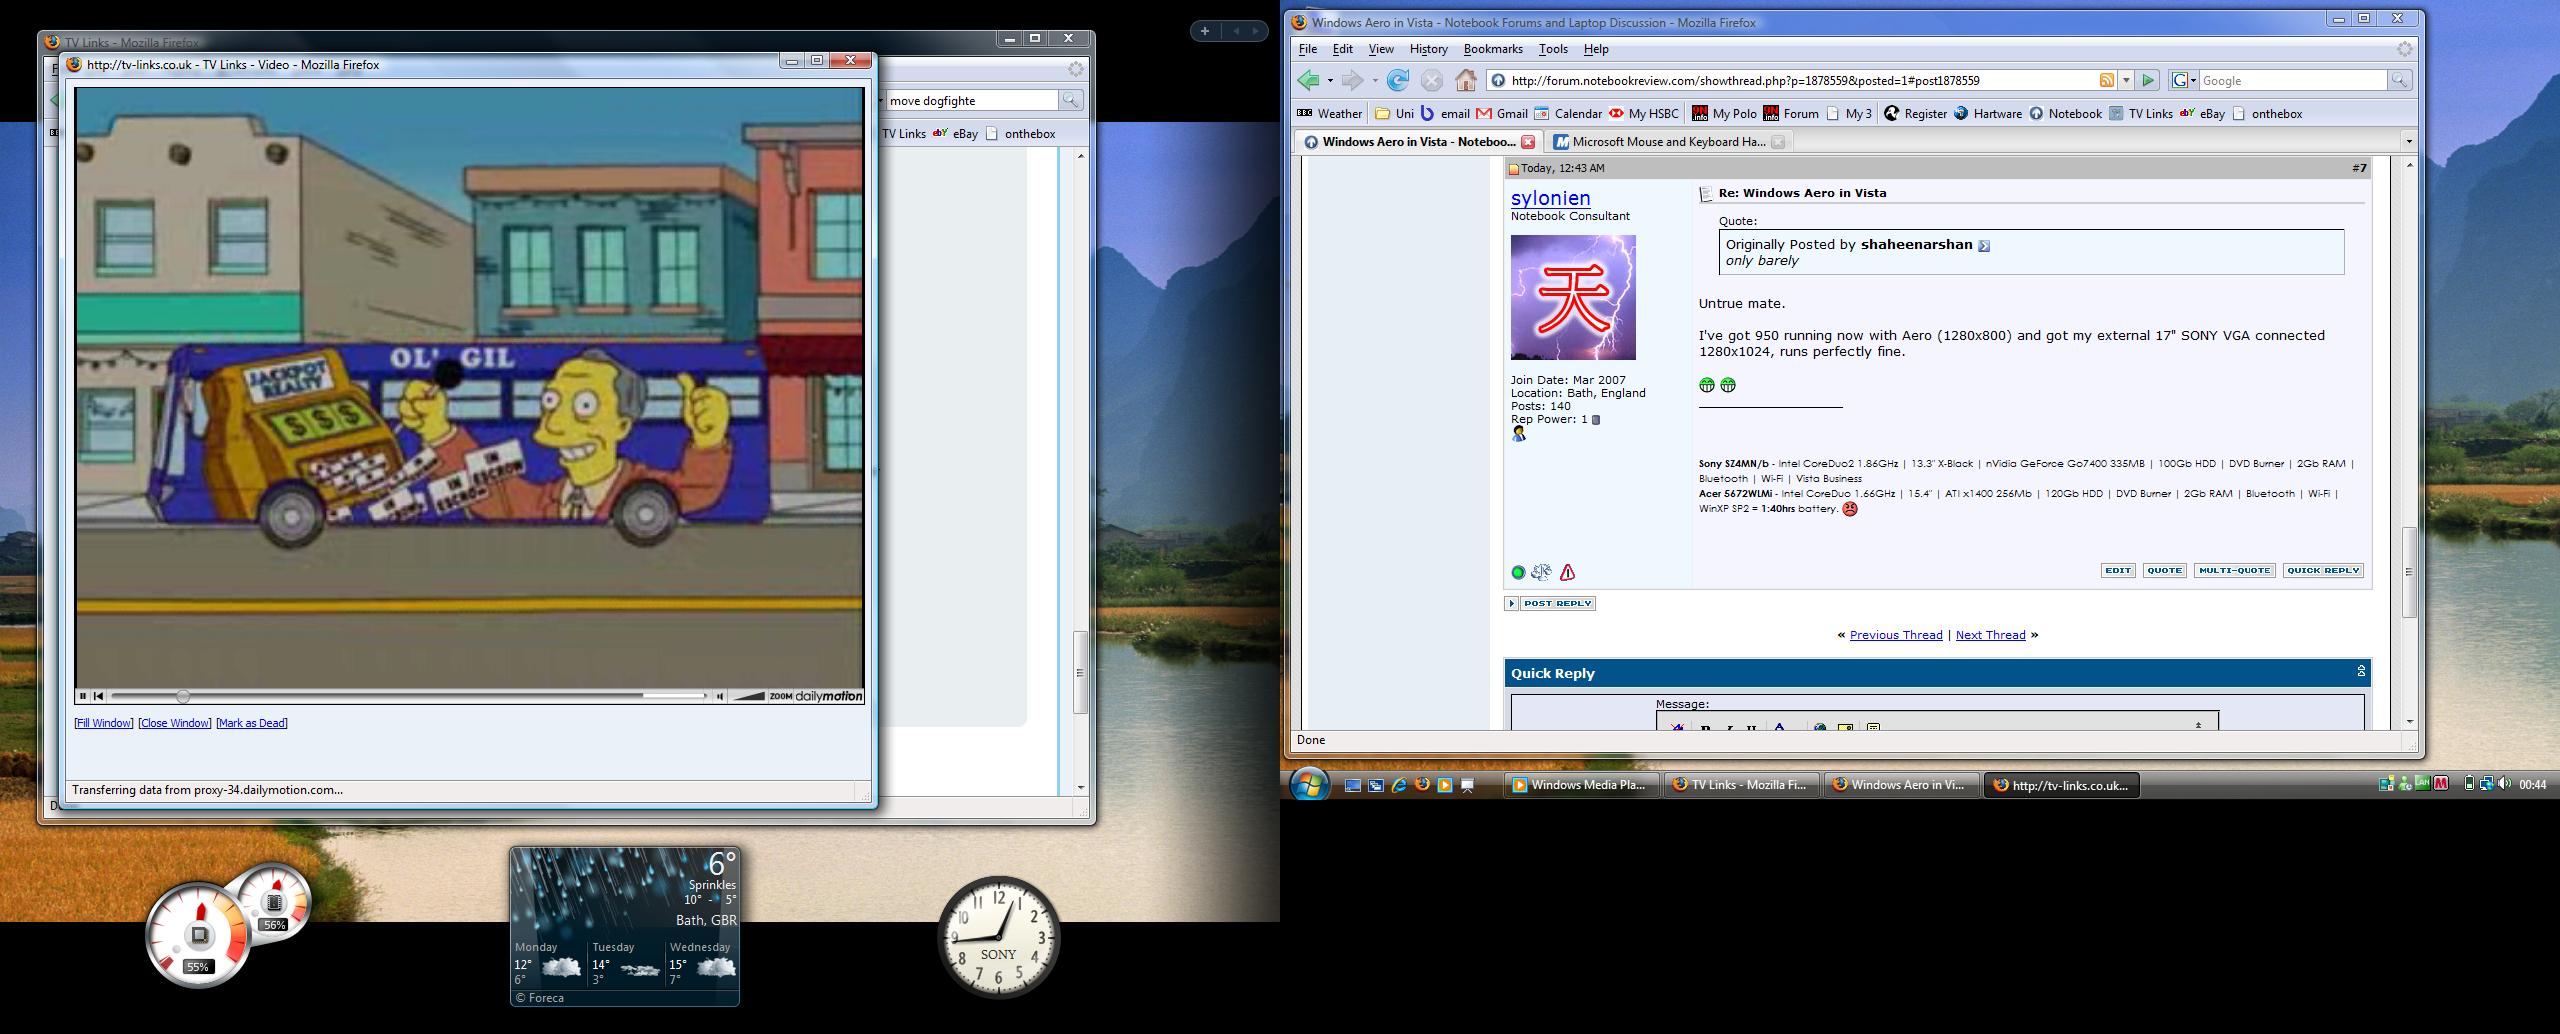Viewport: 2560px width, 1034px height.
Task: Open the My HSBC bookmark
Action: 1644,113
